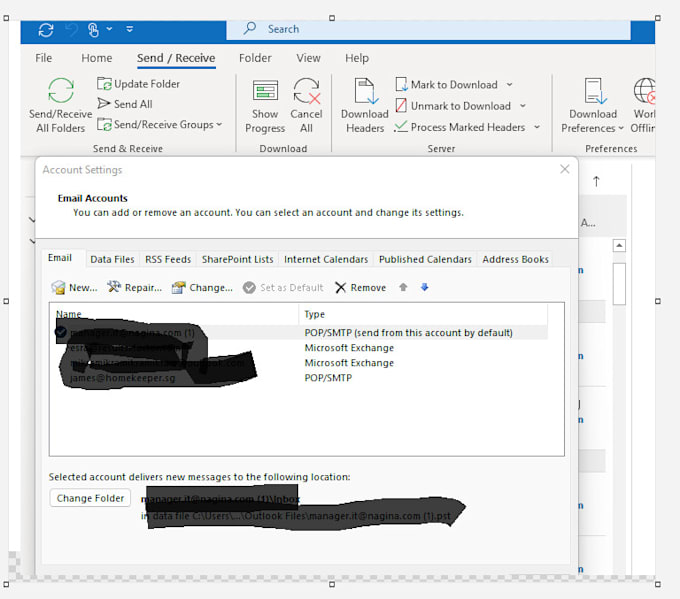Open Customize Quick Access Toolbar dropdown
Image resolution: width=680 pixels, height=599 pixels.
pyautogui.click(x=129, y=29)
